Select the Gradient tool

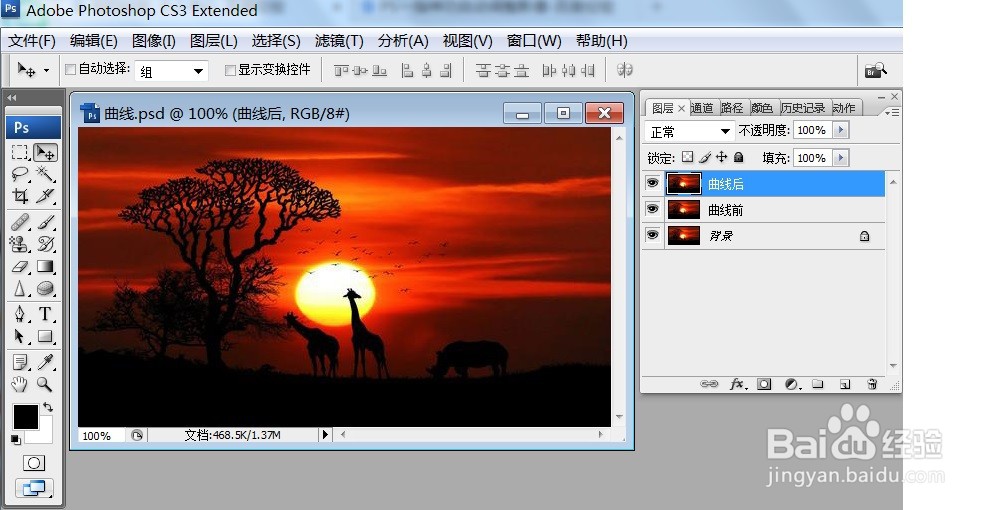(x=45, y=266)
